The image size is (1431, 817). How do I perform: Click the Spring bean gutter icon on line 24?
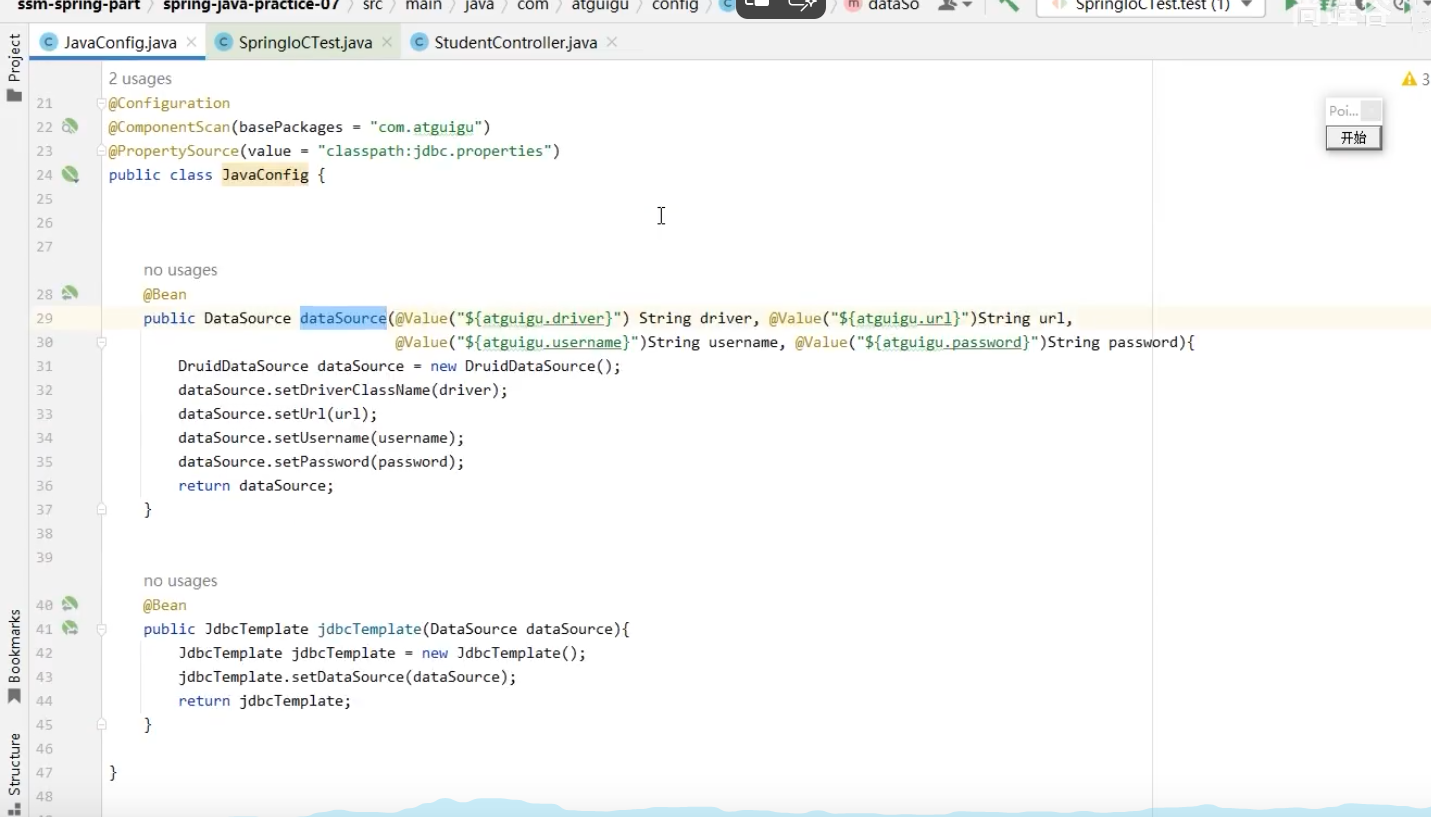pos(69,175)
